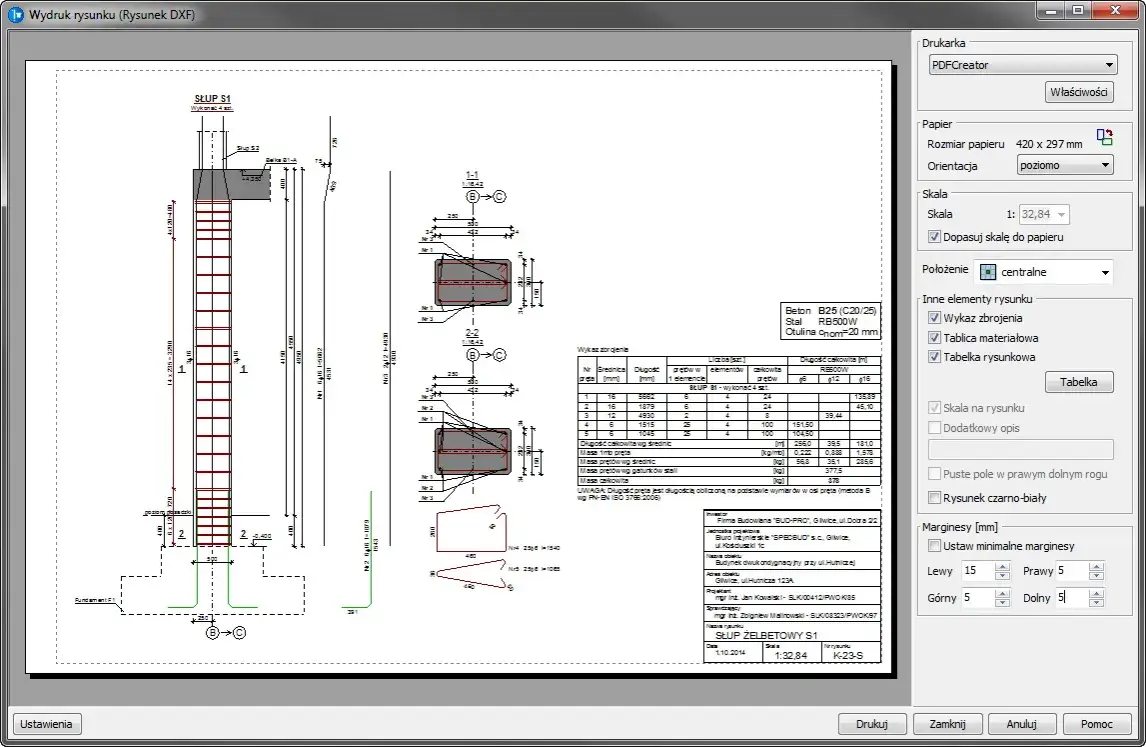Click the Pomoc help button
The image size is (1146, 747).
point(1097,724)
